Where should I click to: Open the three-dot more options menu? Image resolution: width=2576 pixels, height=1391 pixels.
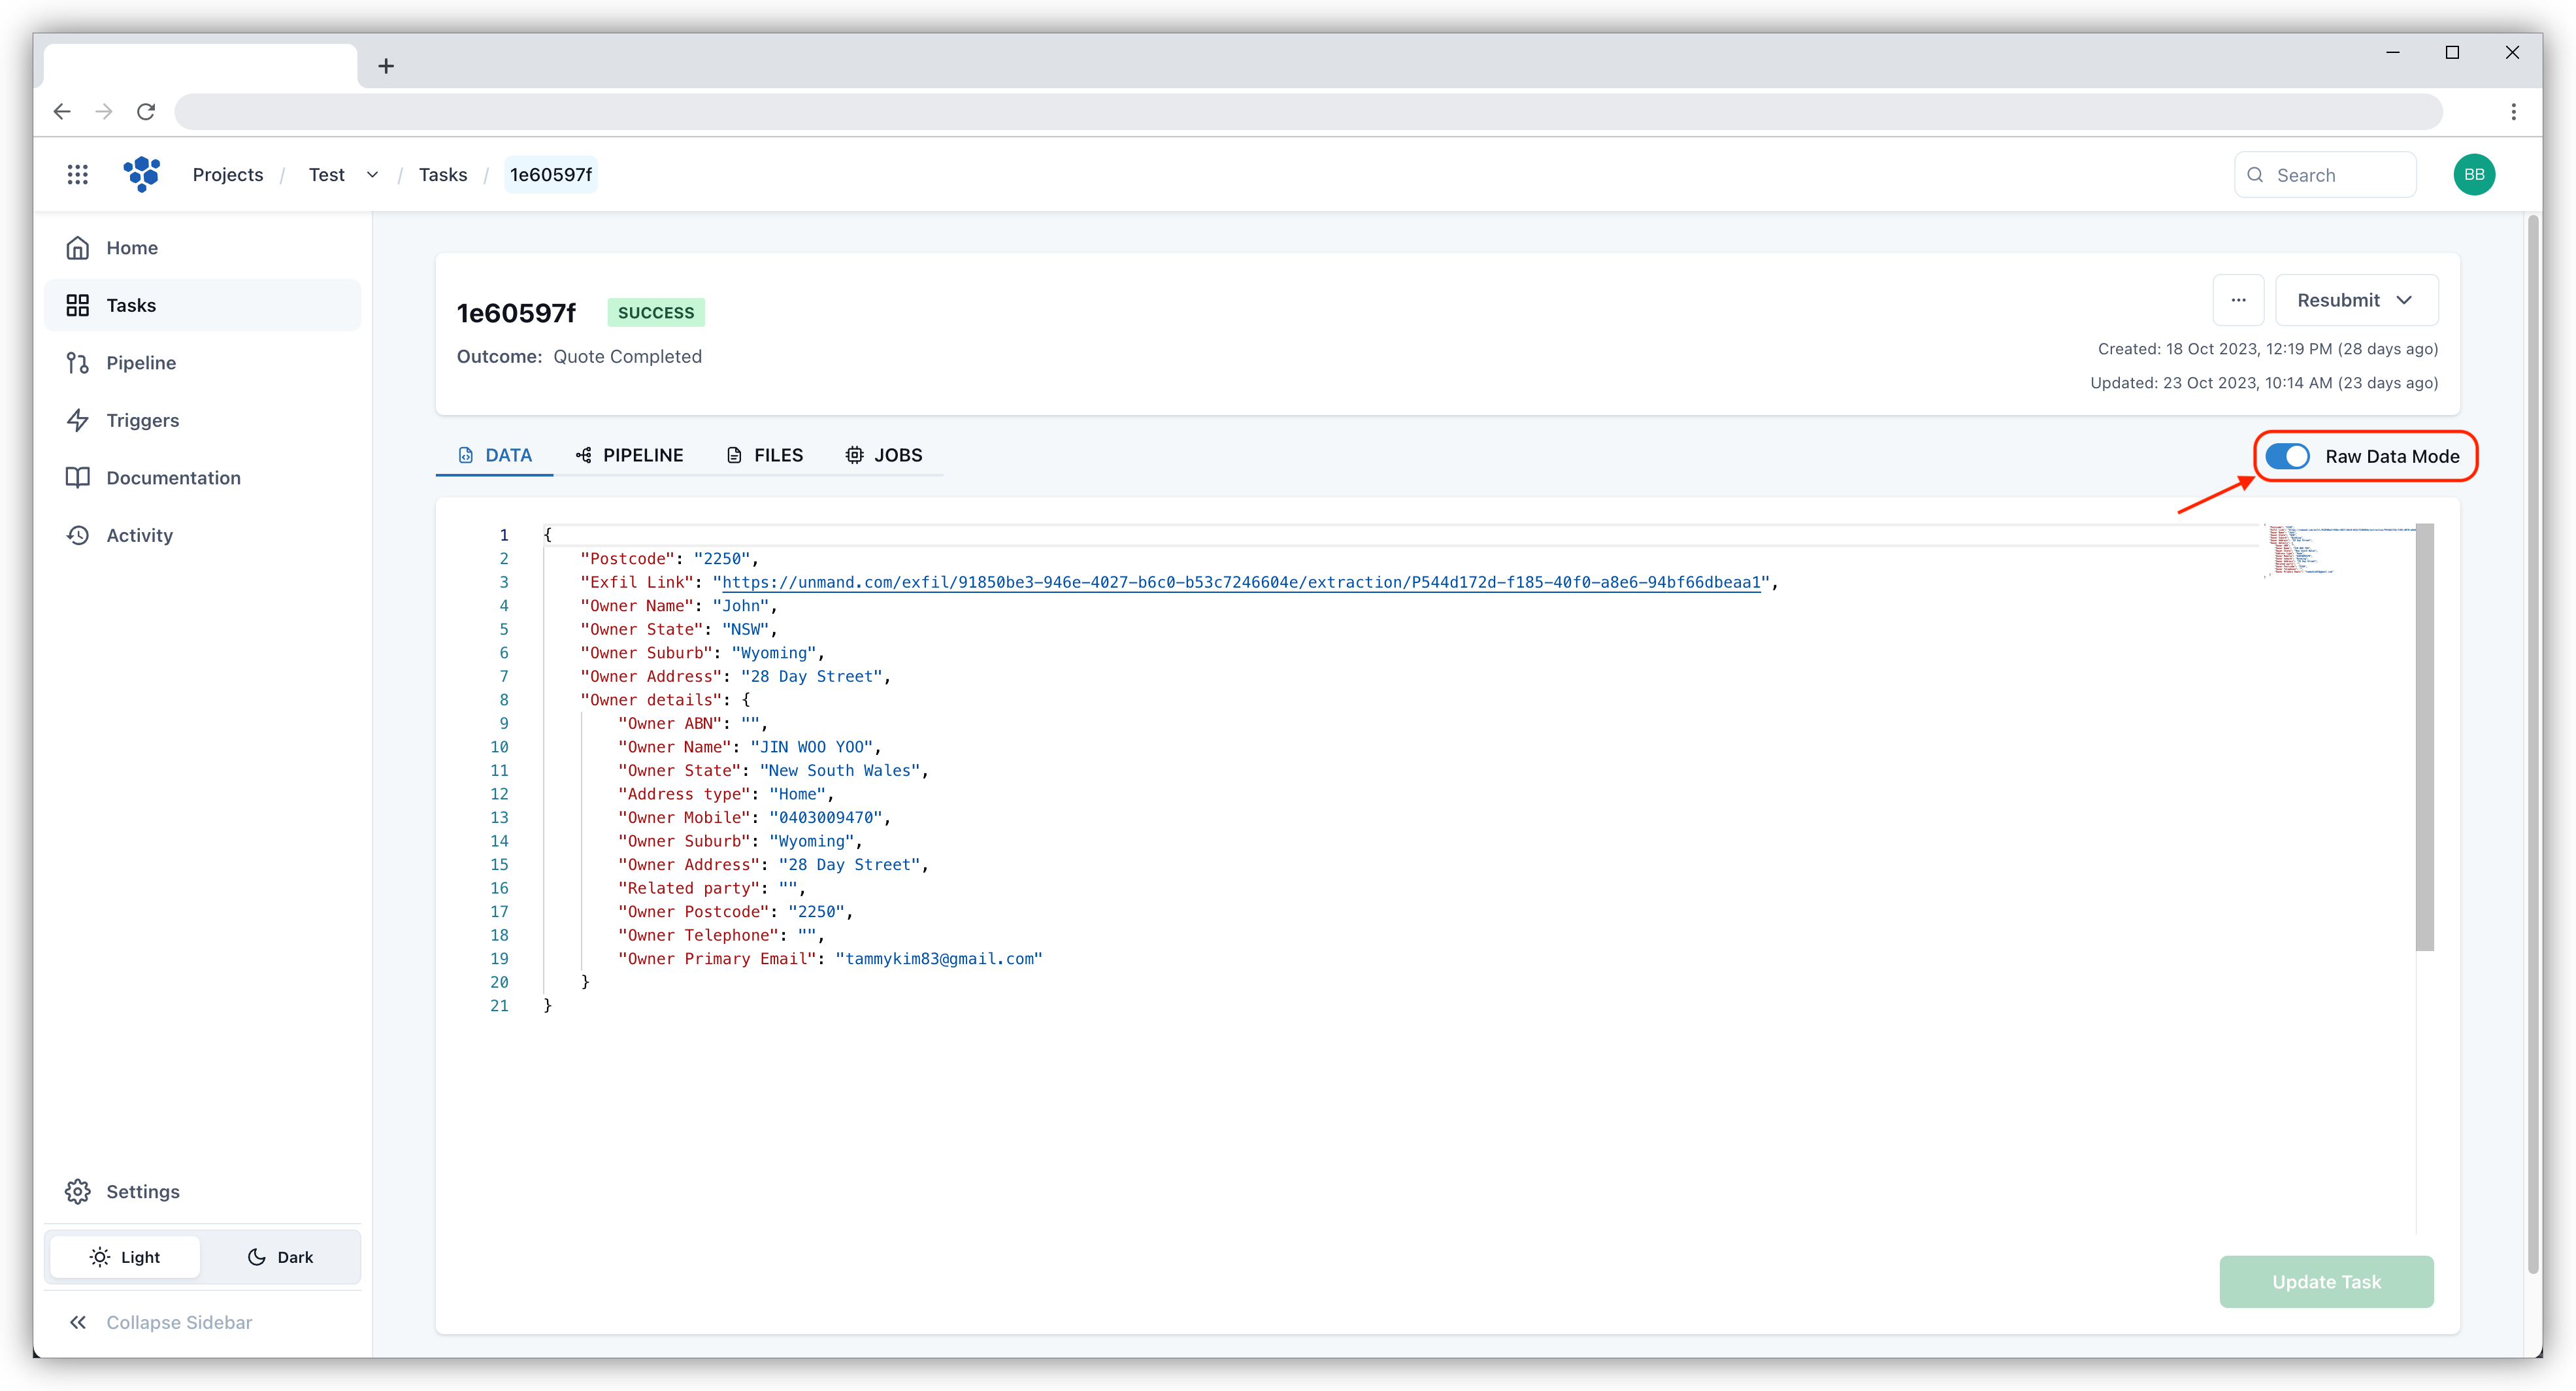(x=2238, y=300)
